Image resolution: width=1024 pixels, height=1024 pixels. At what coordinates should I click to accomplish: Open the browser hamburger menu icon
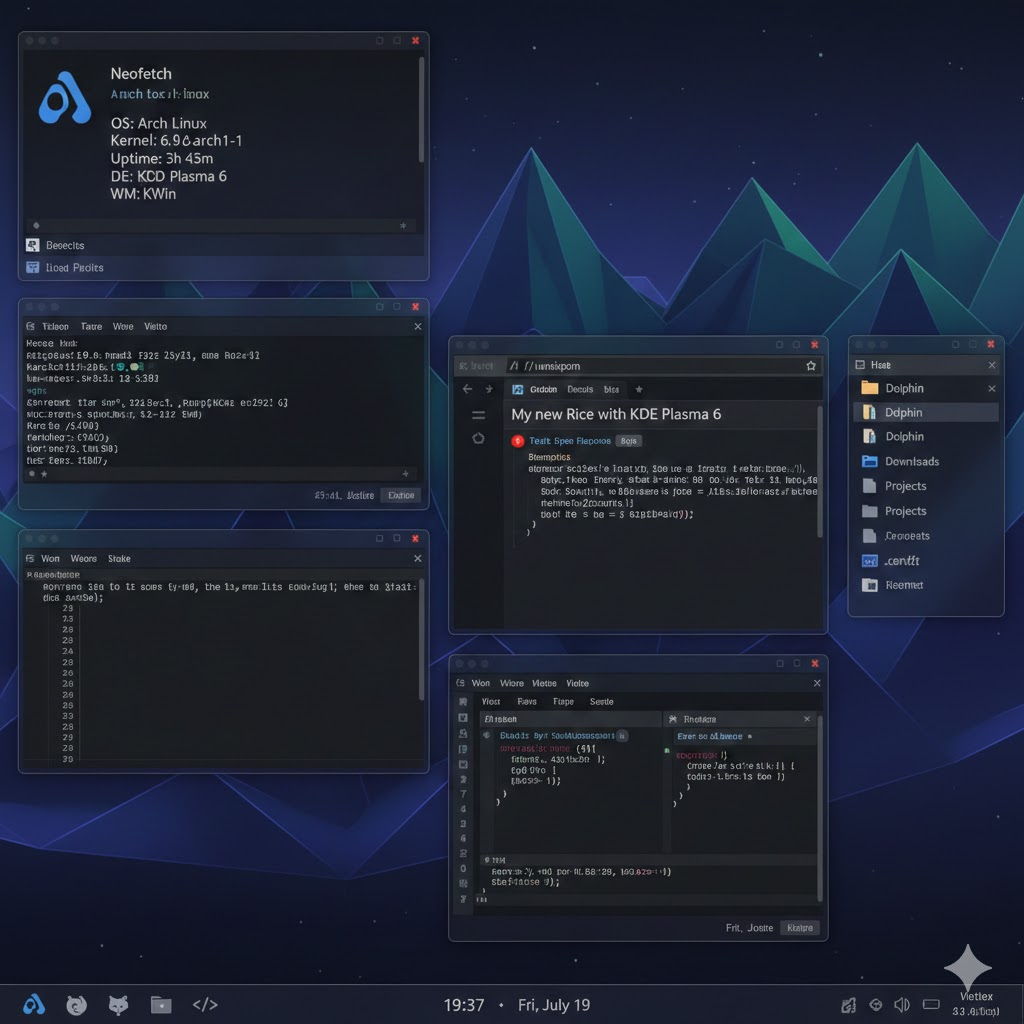click(478, 414)
